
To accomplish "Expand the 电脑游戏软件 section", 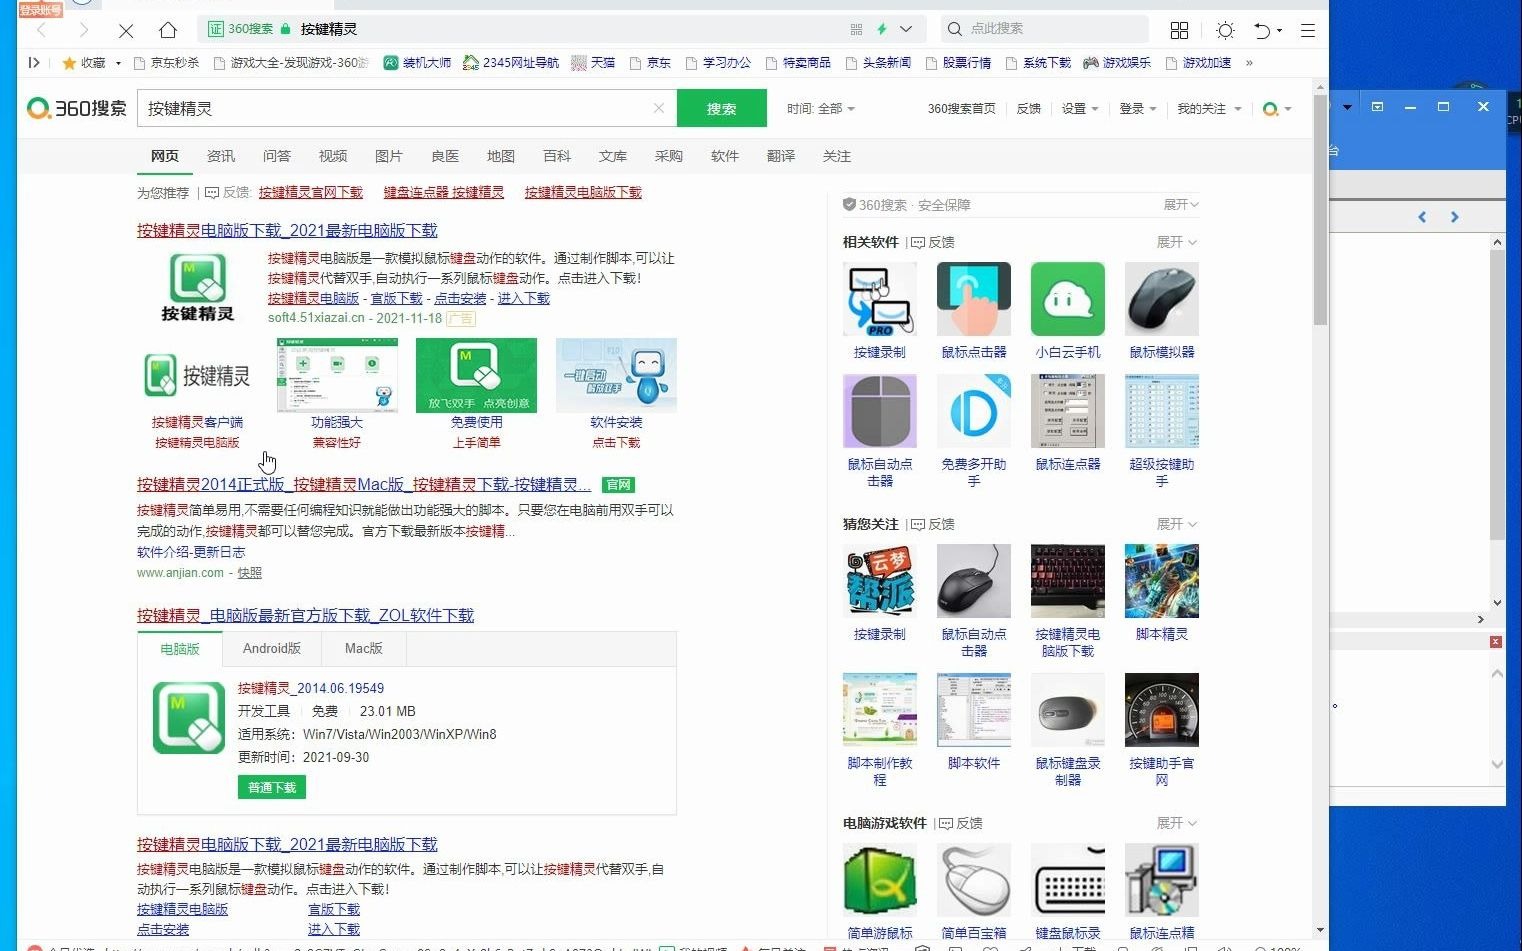I will click(1177, 823).
